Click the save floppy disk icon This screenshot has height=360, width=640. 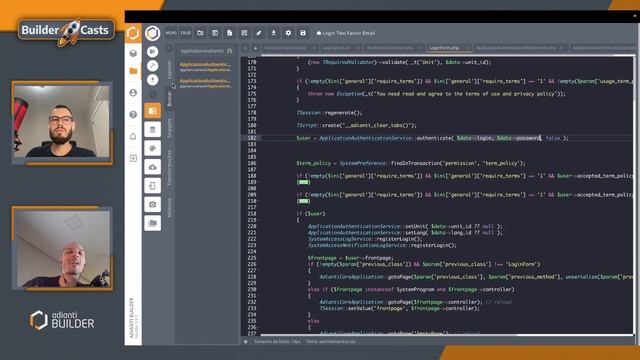303,33
